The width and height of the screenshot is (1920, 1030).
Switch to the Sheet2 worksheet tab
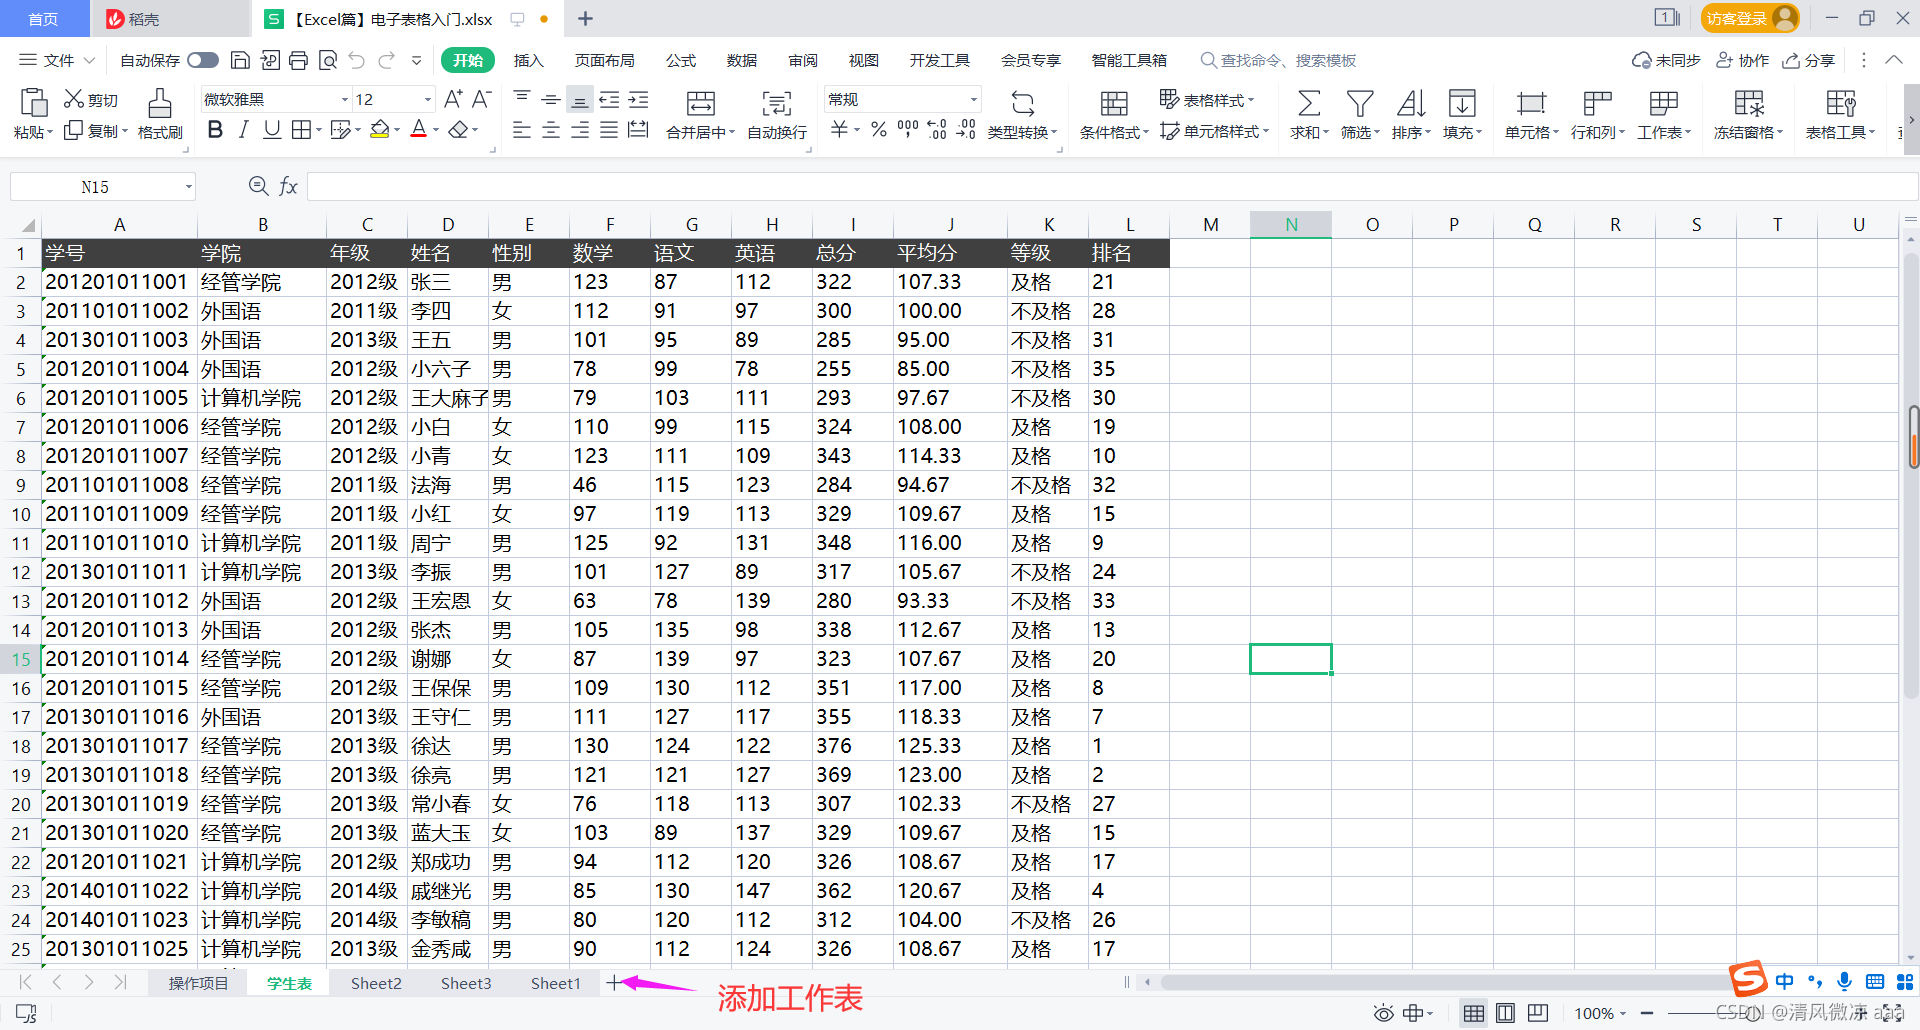point(376,983)
